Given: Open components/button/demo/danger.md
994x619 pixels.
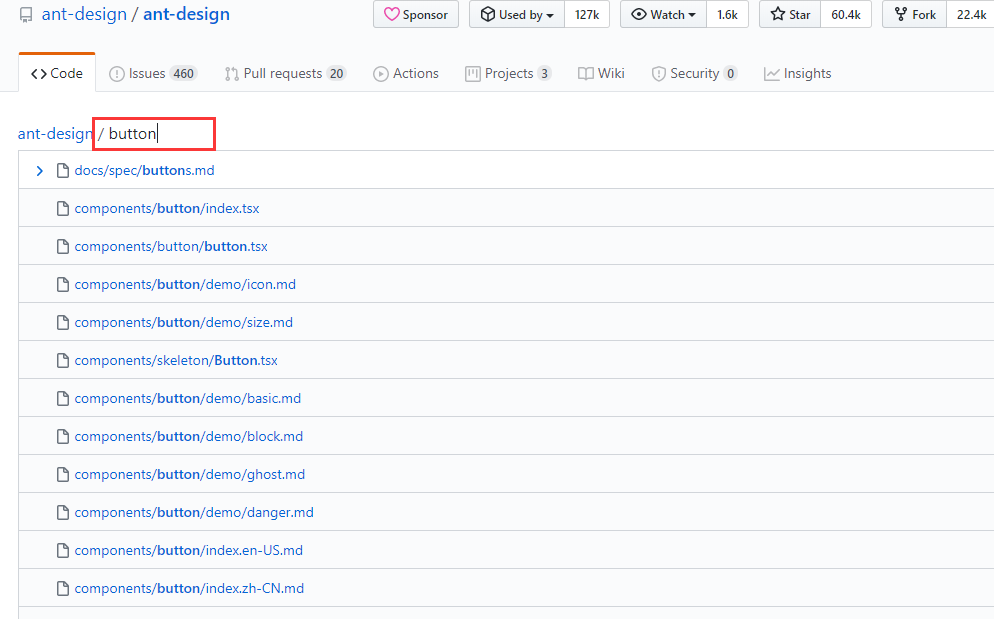Looking at the screenshot, I should pos(194,512).
